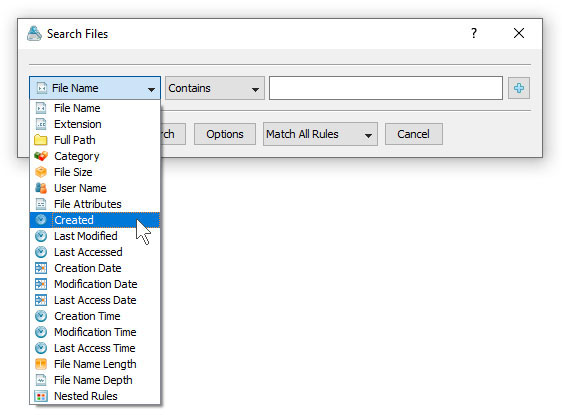Close the Search Files dialog

(519, 33)
